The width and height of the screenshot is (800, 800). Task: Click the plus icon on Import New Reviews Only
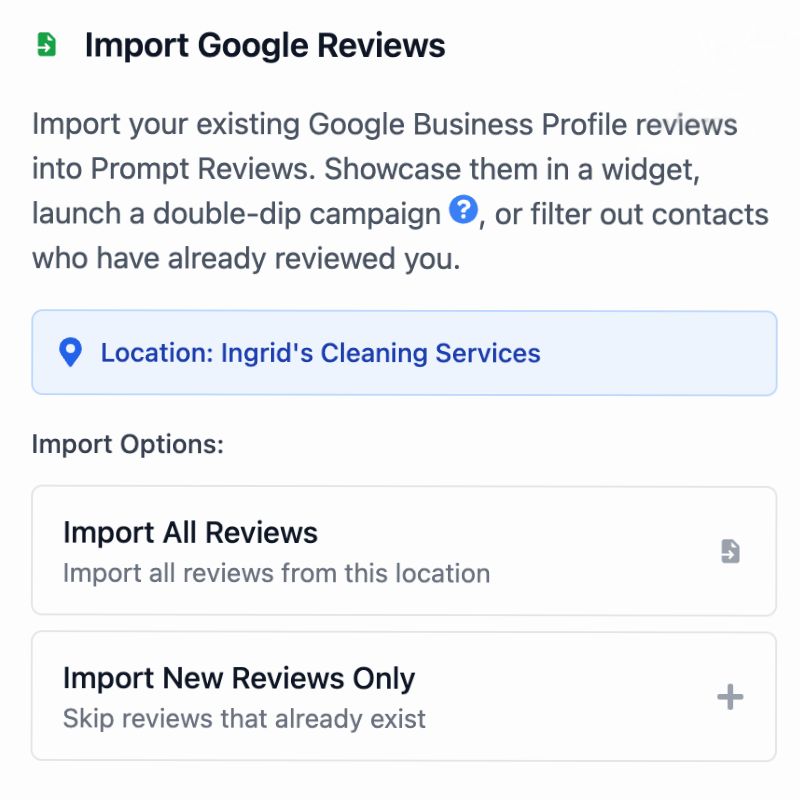(730, 695)
